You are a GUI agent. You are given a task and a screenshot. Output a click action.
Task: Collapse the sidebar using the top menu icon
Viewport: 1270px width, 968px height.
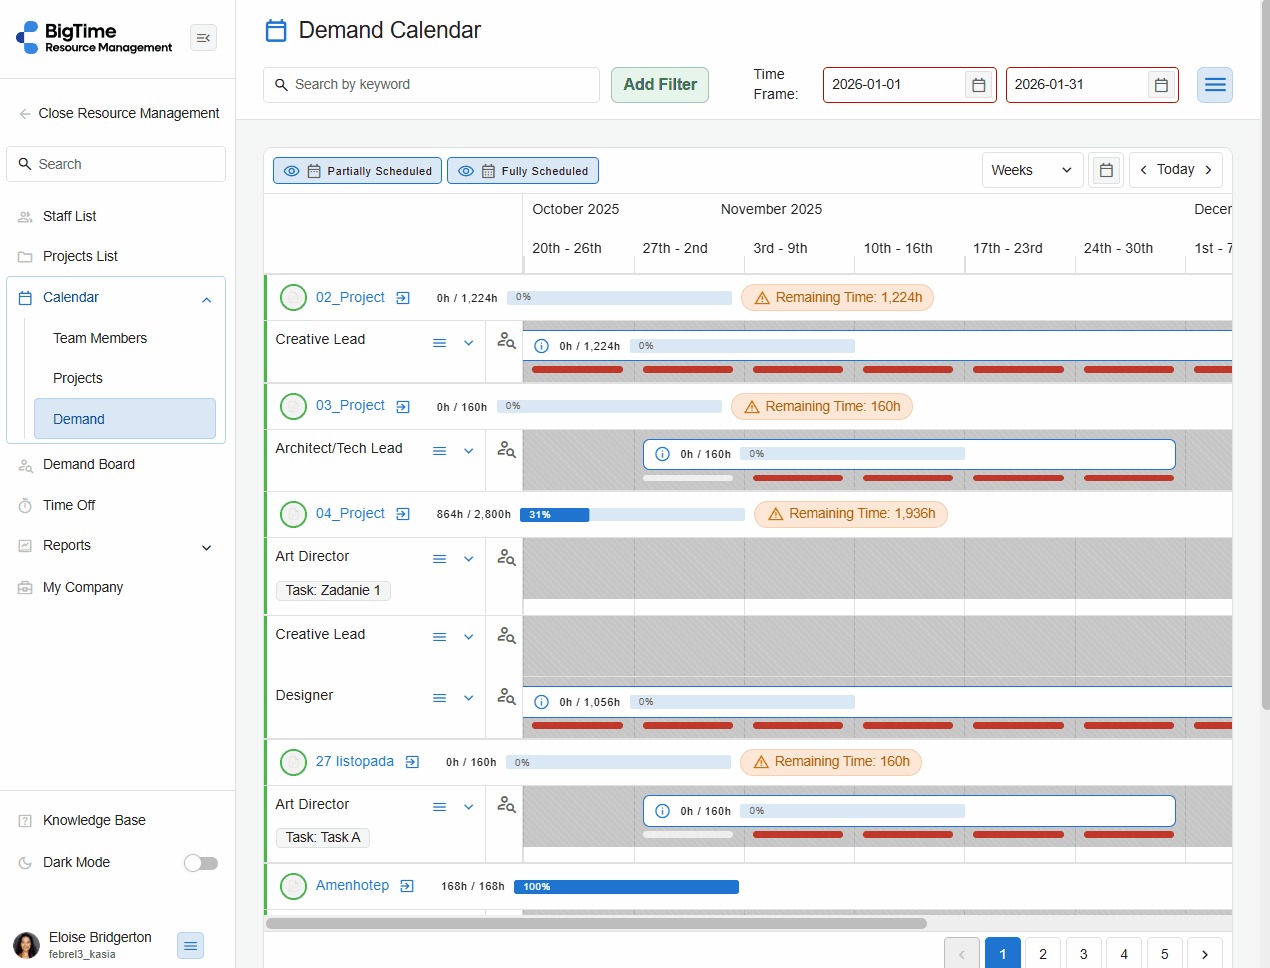click(x=203, y=38)
